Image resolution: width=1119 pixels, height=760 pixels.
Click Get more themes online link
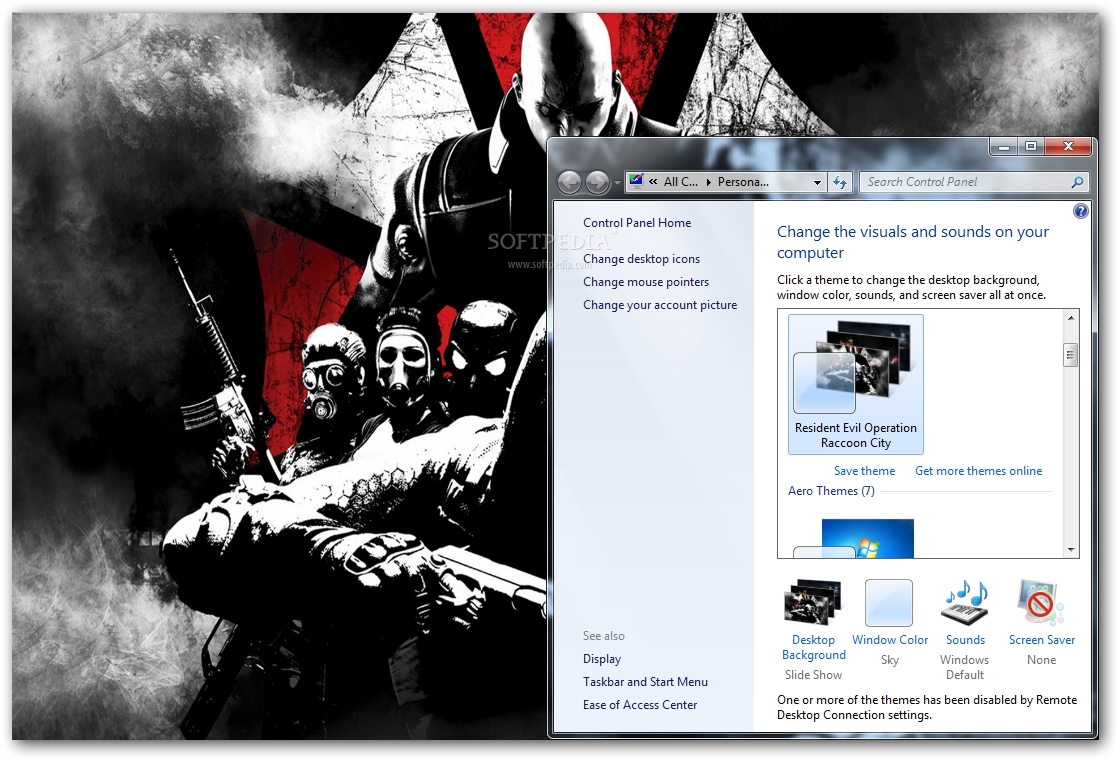978,471
